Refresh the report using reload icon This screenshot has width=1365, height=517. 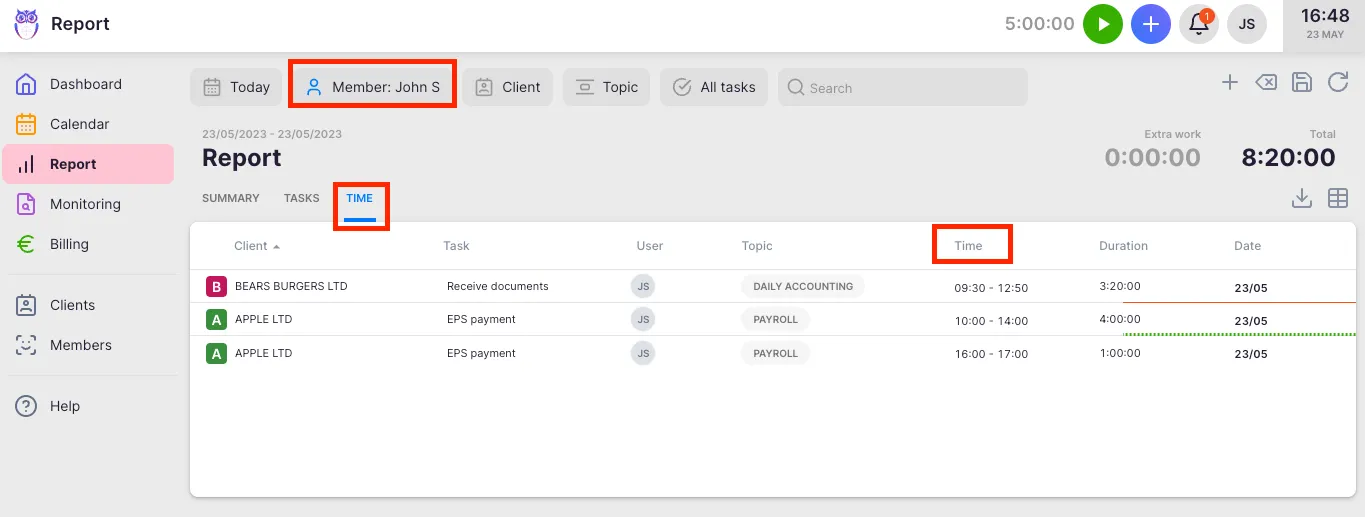click(1338, 83)
